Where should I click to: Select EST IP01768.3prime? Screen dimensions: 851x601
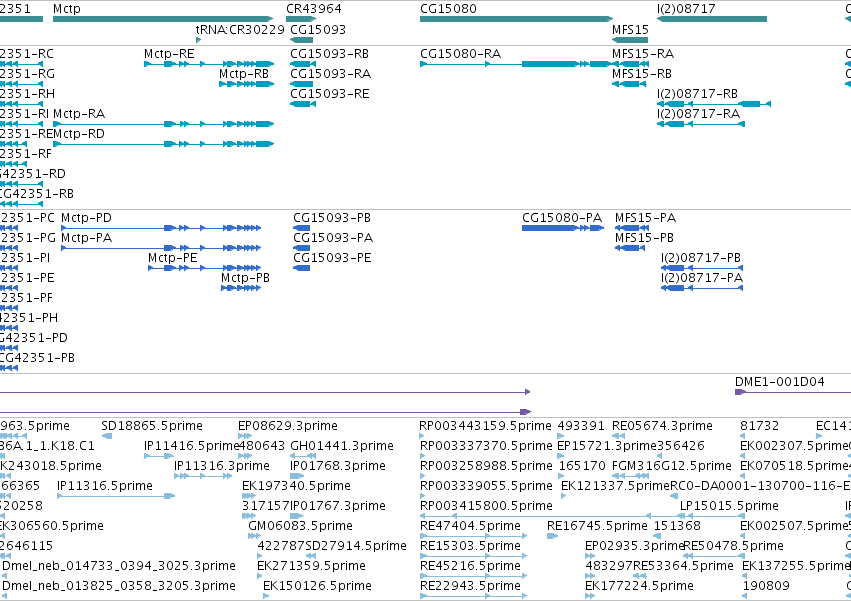[338, 466]
